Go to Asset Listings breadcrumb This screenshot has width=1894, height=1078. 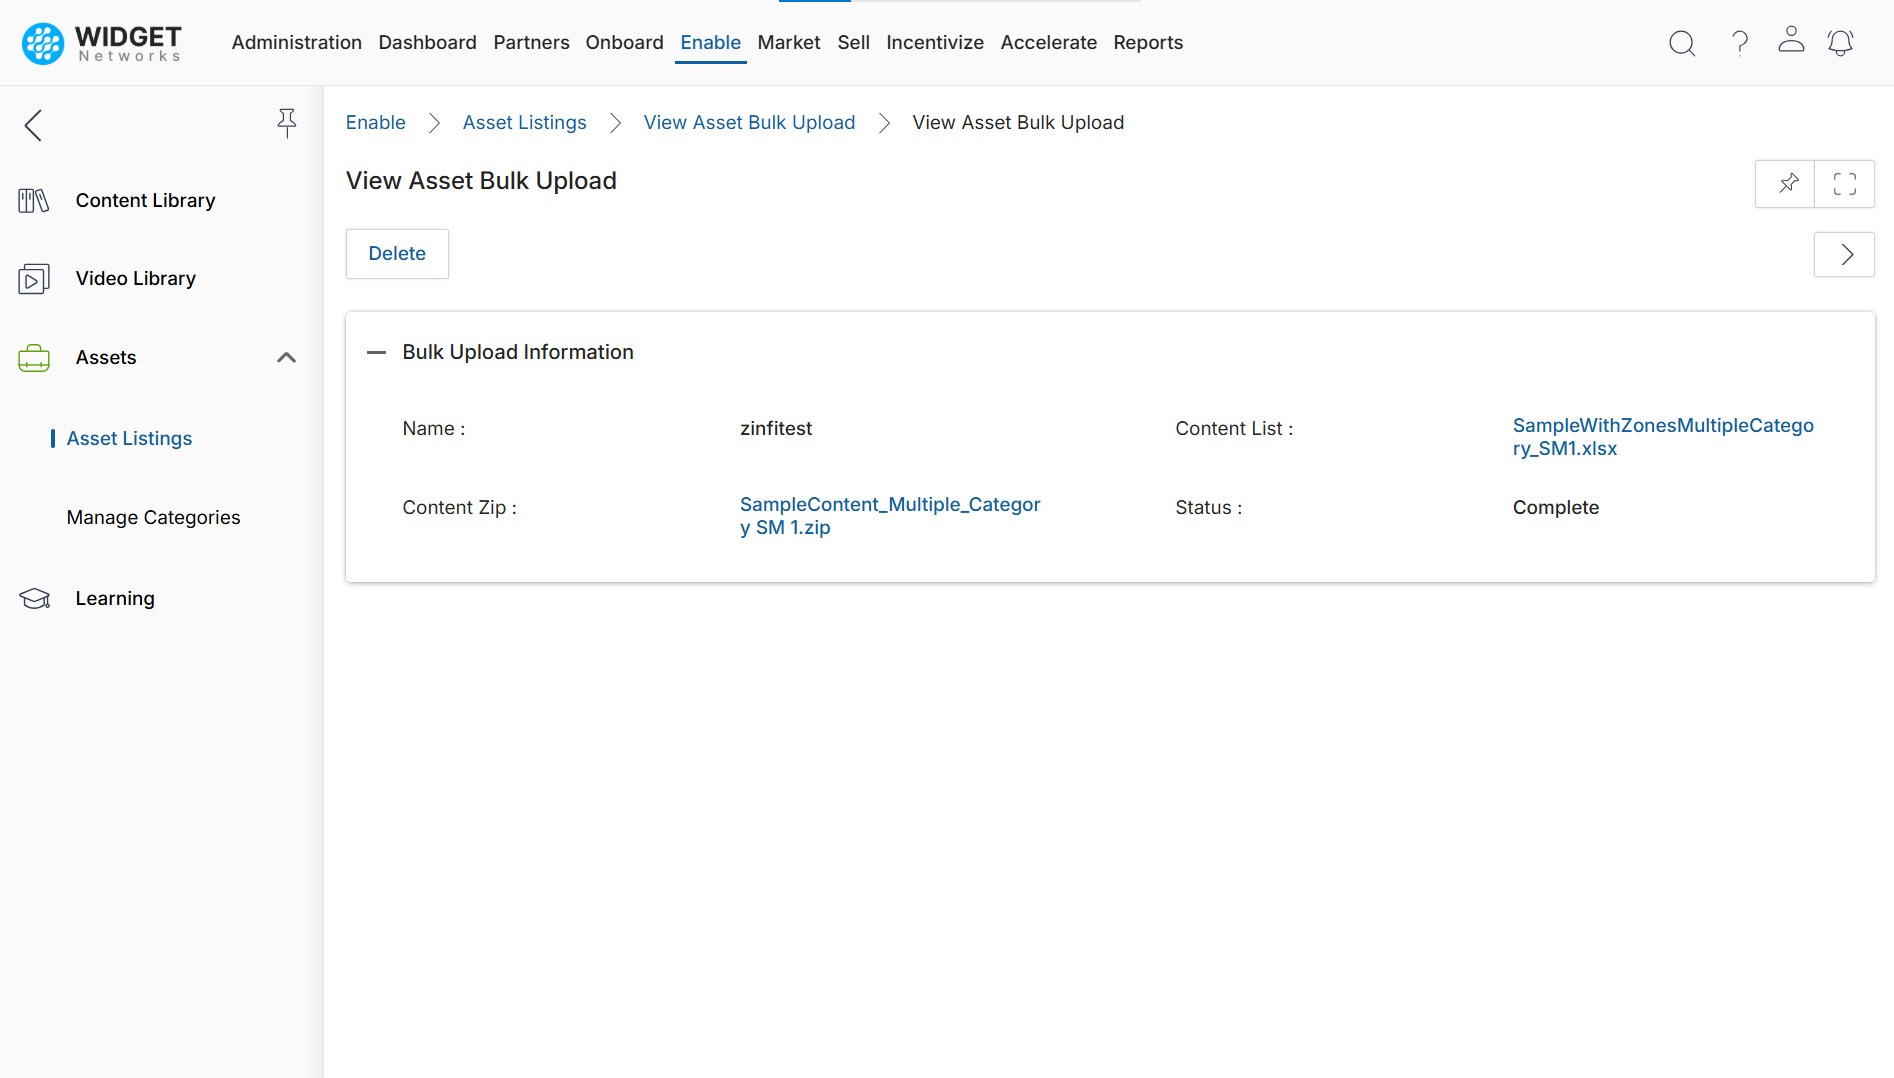click(524, 123)
